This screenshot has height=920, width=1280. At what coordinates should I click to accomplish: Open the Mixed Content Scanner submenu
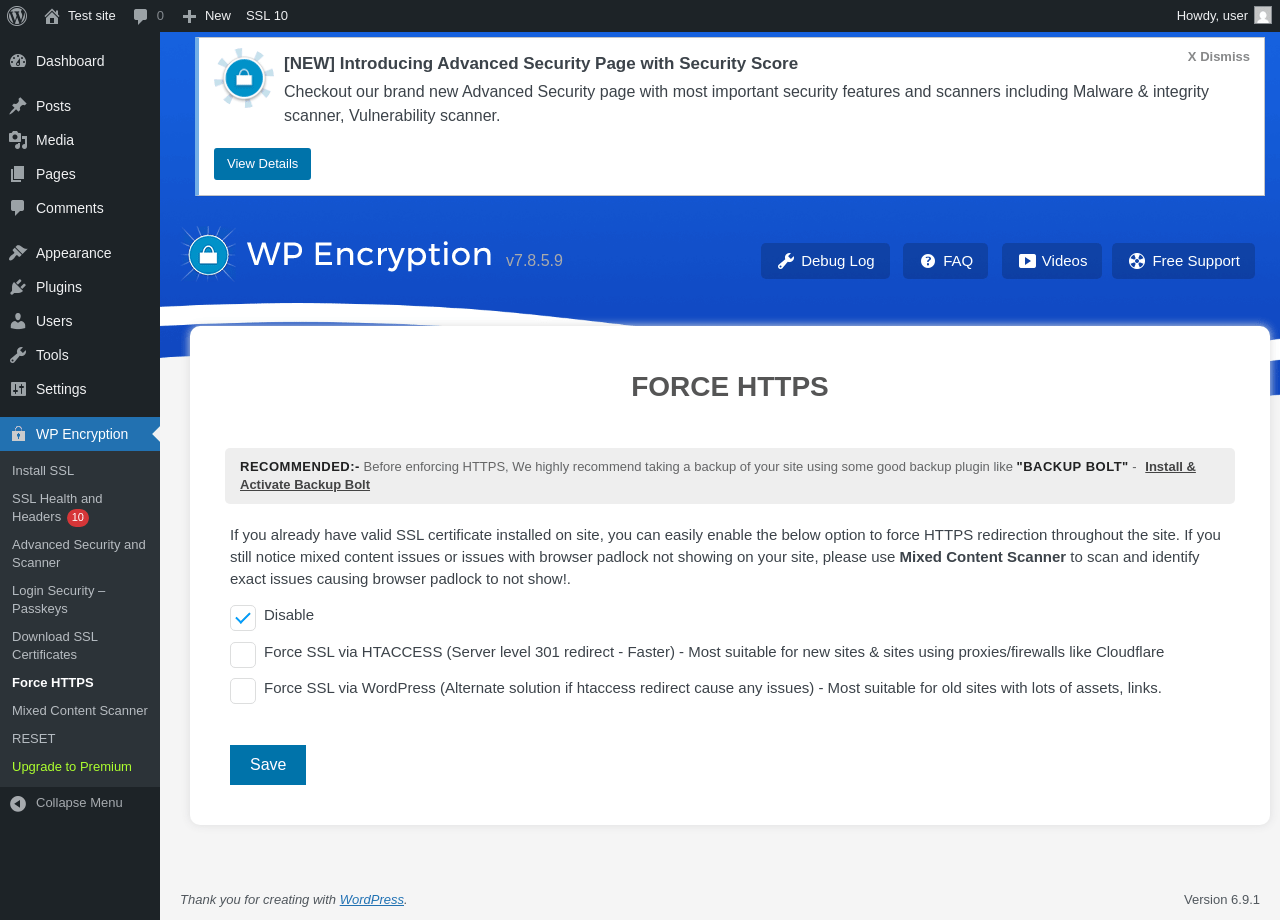80,711
